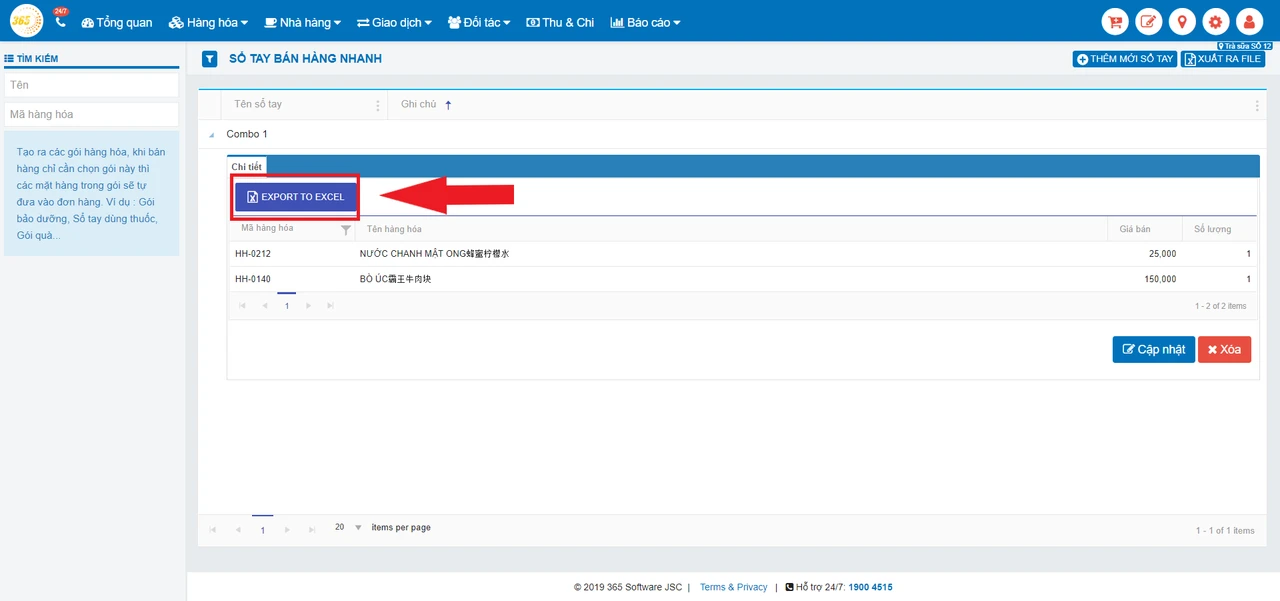The image size is (1280, 601).
Task: Click the 150,000 price cell
Action: (x=1160, y=279)
